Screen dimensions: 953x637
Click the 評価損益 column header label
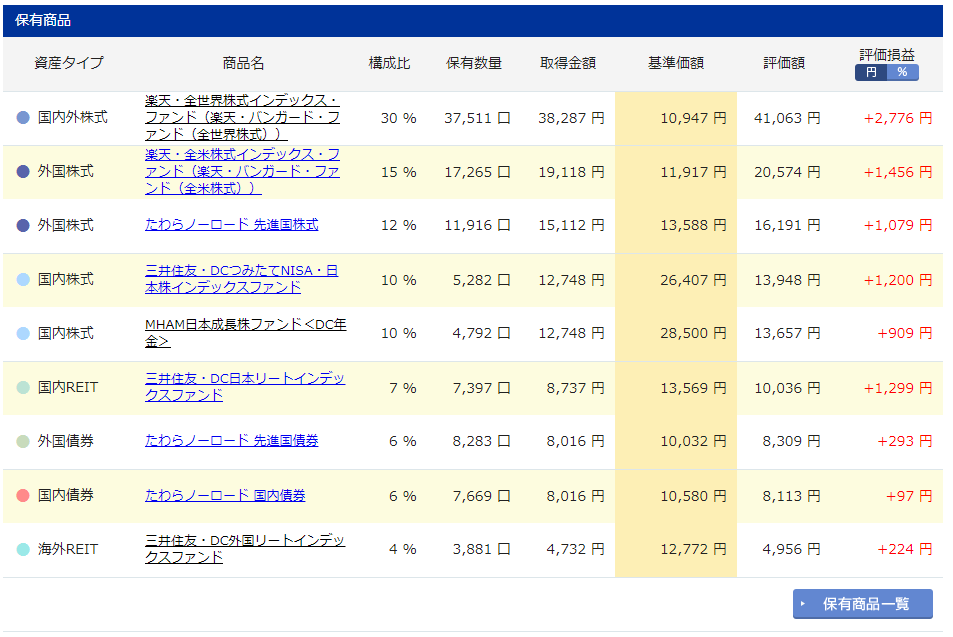pyautogui.click(x=887, y=55)
